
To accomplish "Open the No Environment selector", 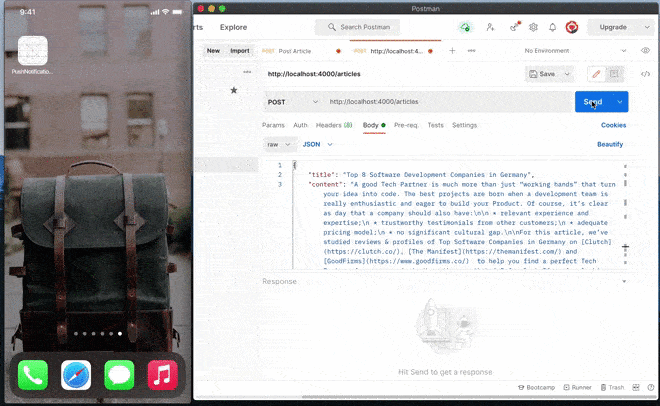I will (575, 50).
